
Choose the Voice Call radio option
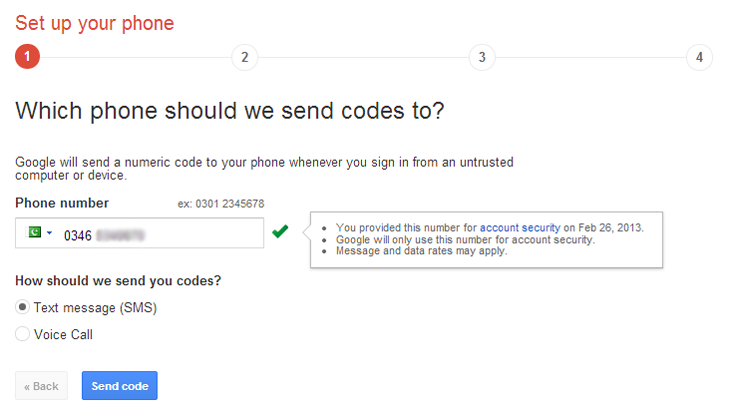[23, 335]
